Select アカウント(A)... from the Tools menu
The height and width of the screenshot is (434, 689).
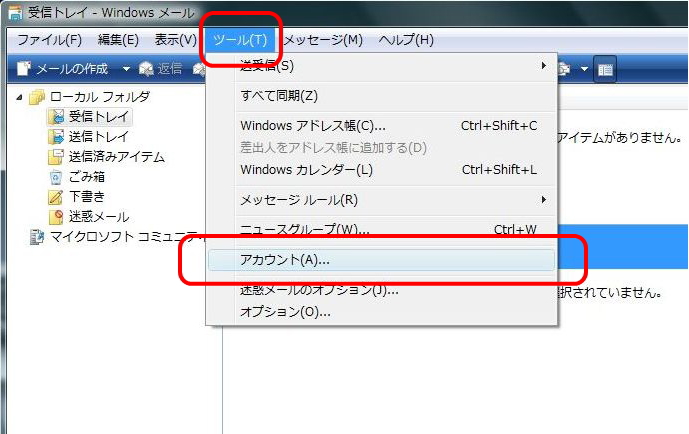pyautogui.click(x=381, y=259)
